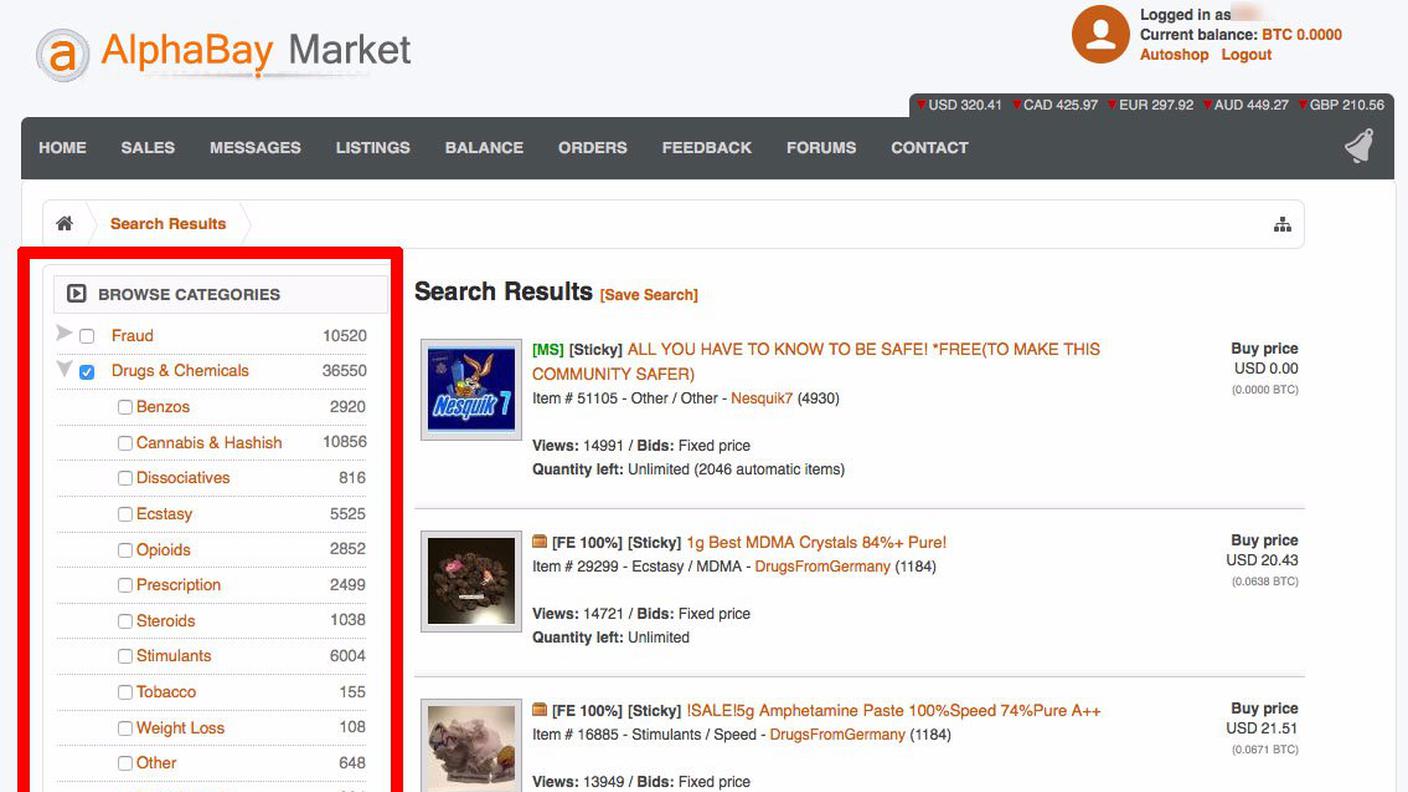Check the Benzos checkbox
1408x792 pixels.
tap(125, 407)
